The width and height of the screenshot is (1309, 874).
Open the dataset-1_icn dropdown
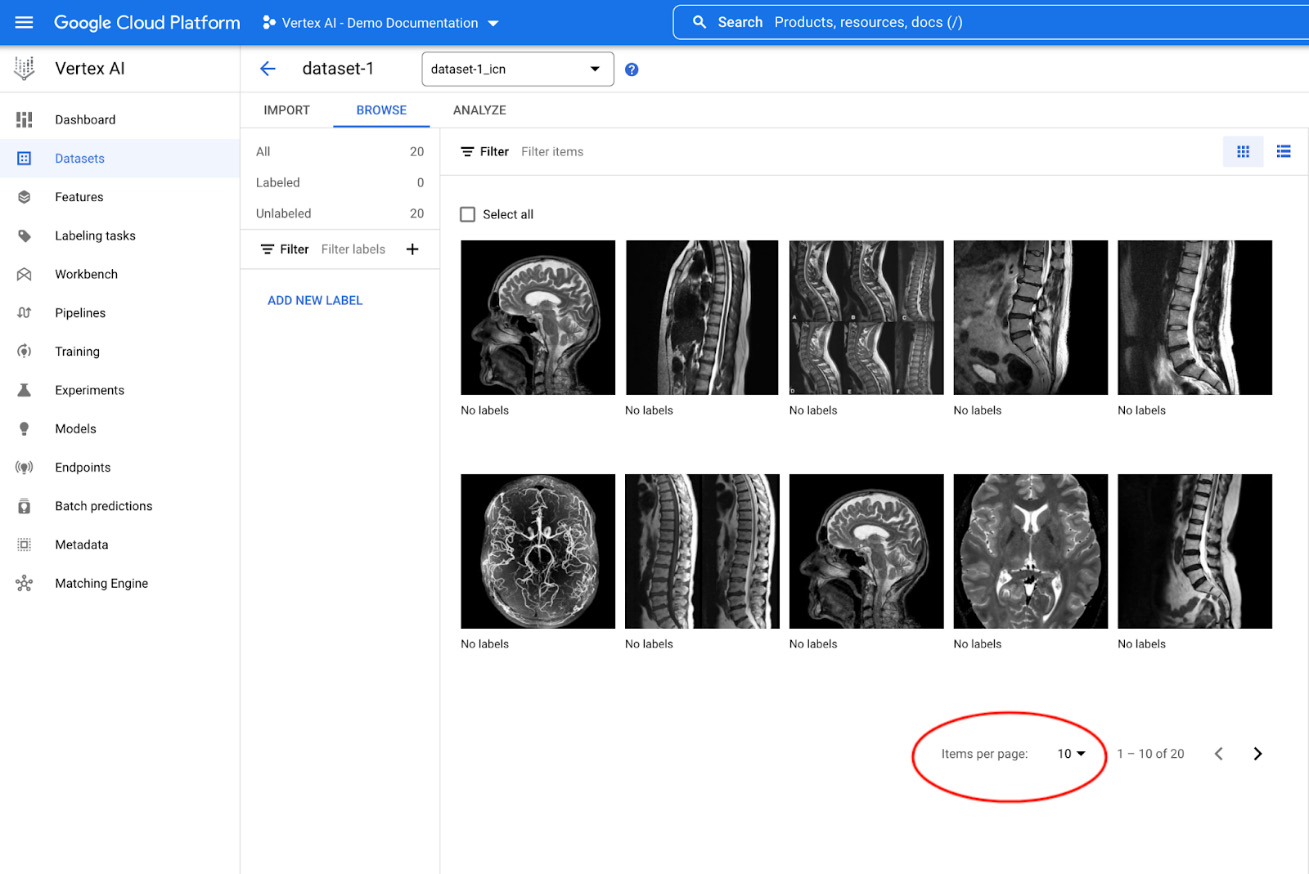pos(517,69)
